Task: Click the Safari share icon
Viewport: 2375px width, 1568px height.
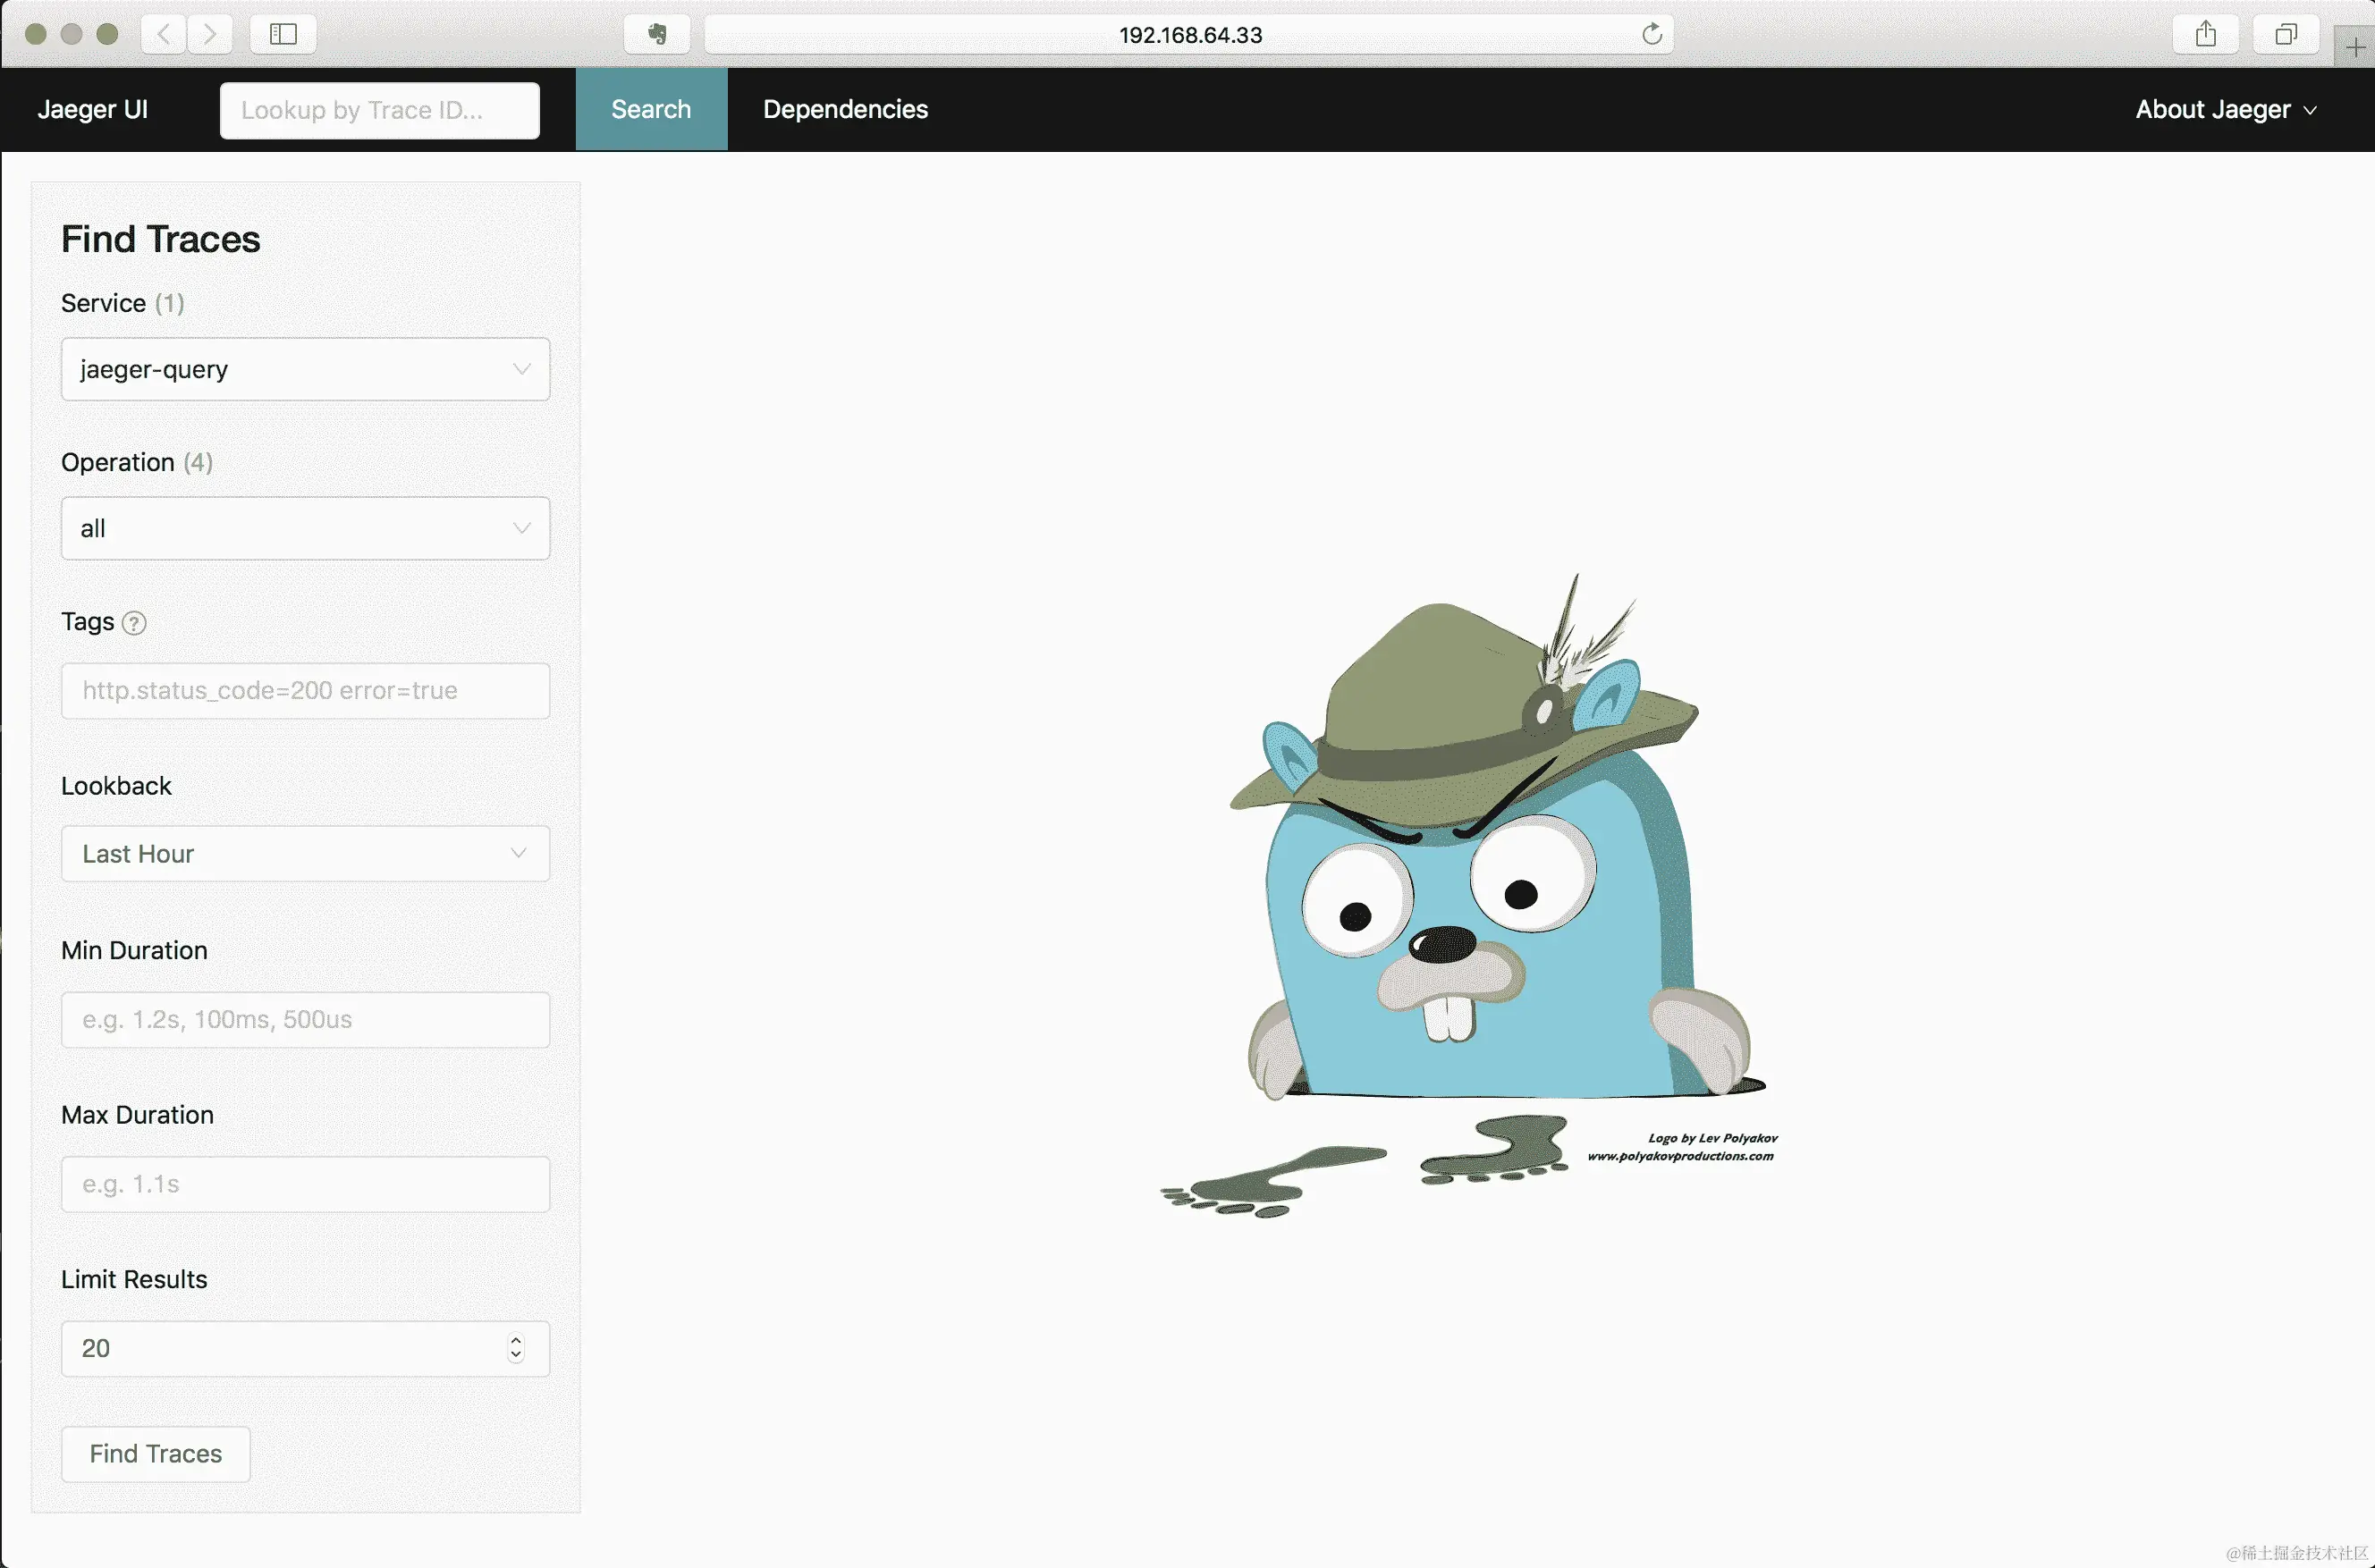Action: tap(2205, 34)
